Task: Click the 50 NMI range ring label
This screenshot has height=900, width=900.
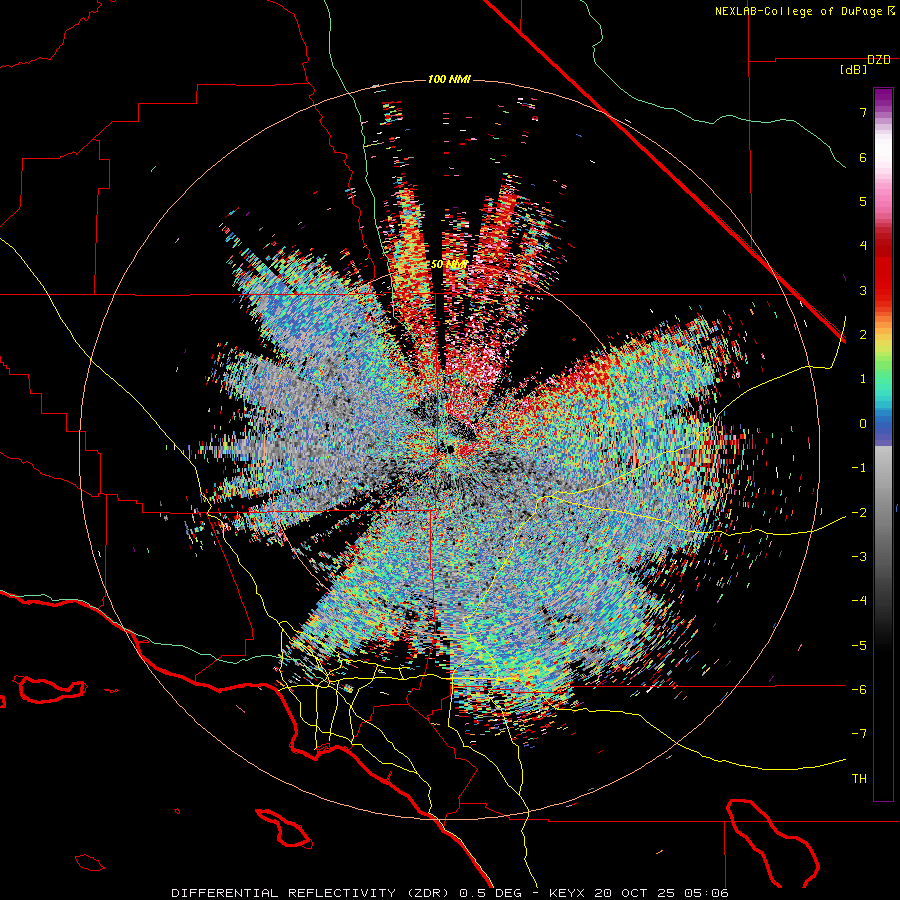Action: pyautogui.click(x=449, y=265)
